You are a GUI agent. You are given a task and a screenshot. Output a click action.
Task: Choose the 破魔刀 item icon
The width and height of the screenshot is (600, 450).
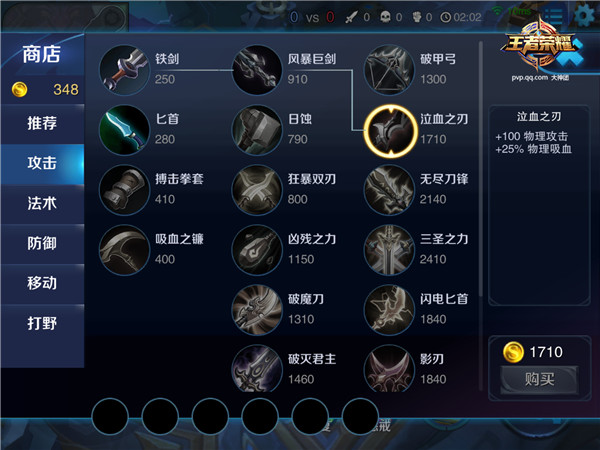[x=257, y=310]
